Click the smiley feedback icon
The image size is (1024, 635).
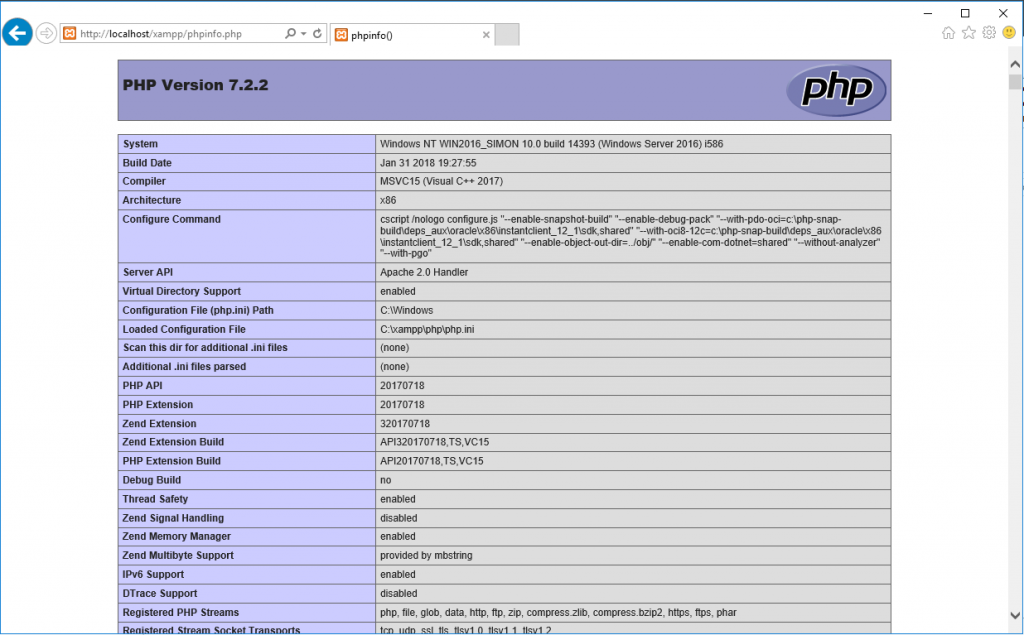[x=1009, y=33]
